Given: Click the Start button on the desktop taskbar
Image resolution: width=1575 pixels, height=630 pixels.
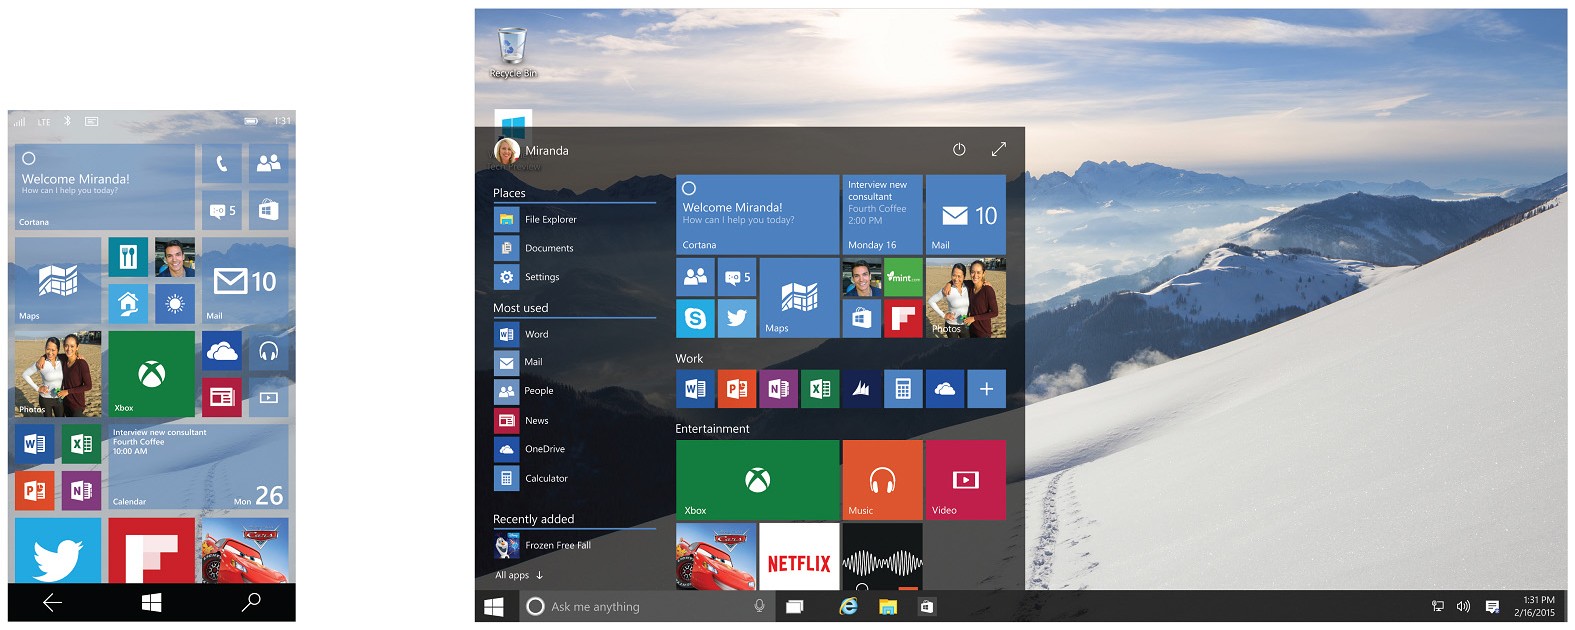Looking at the screenshot, I should (494, 607).
